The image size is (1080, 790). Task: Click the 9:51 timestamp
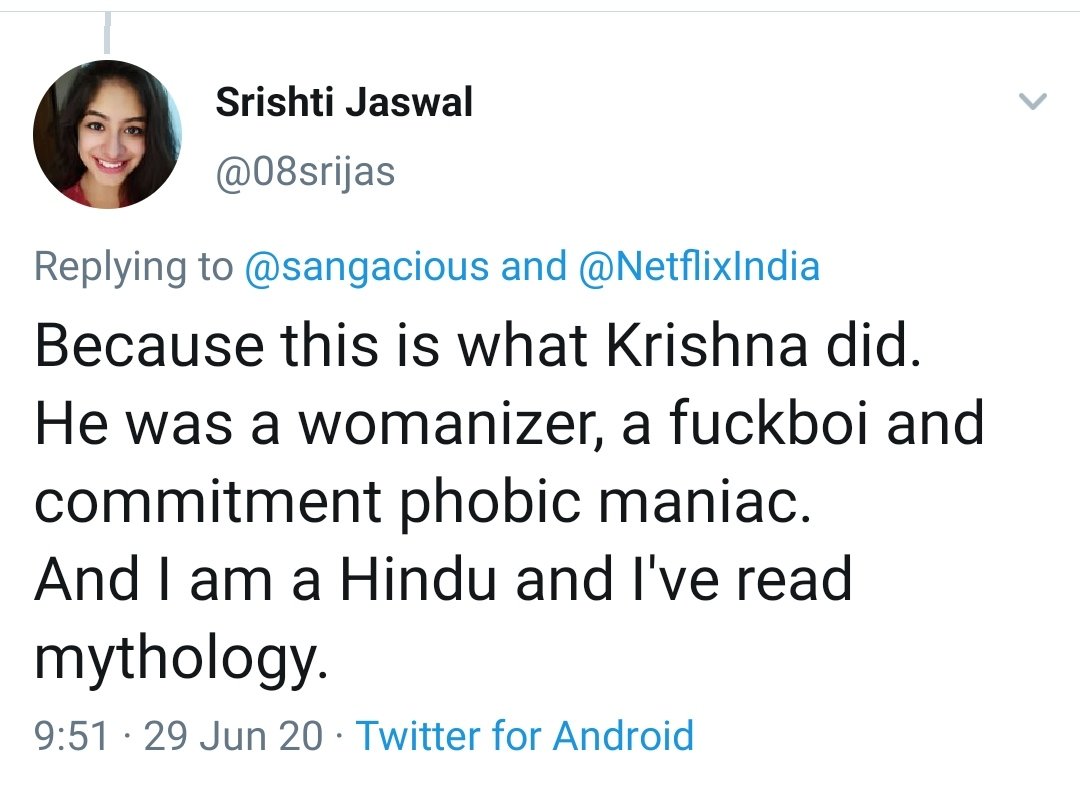pyautogui.click(x=72, y=736)
